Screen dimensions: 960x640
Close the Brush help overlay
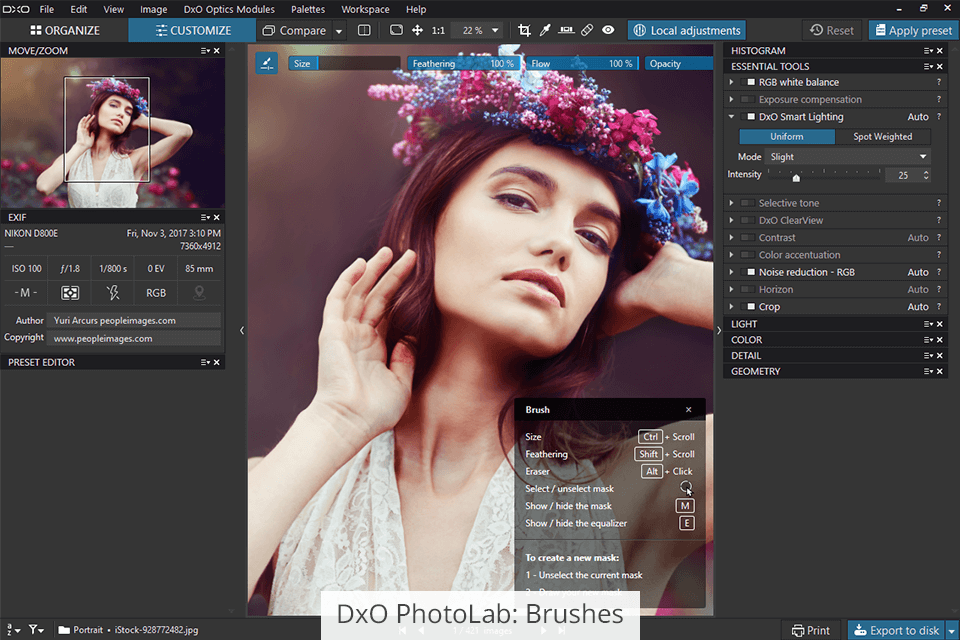coord(689,410)
